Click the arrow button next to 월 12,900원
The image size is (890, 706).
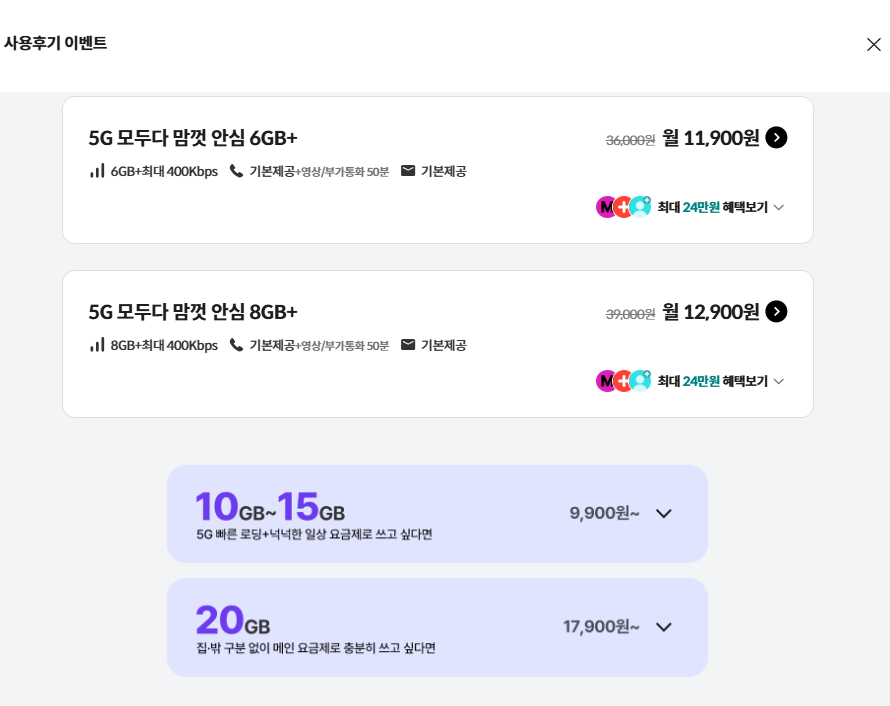click(776, 311)
